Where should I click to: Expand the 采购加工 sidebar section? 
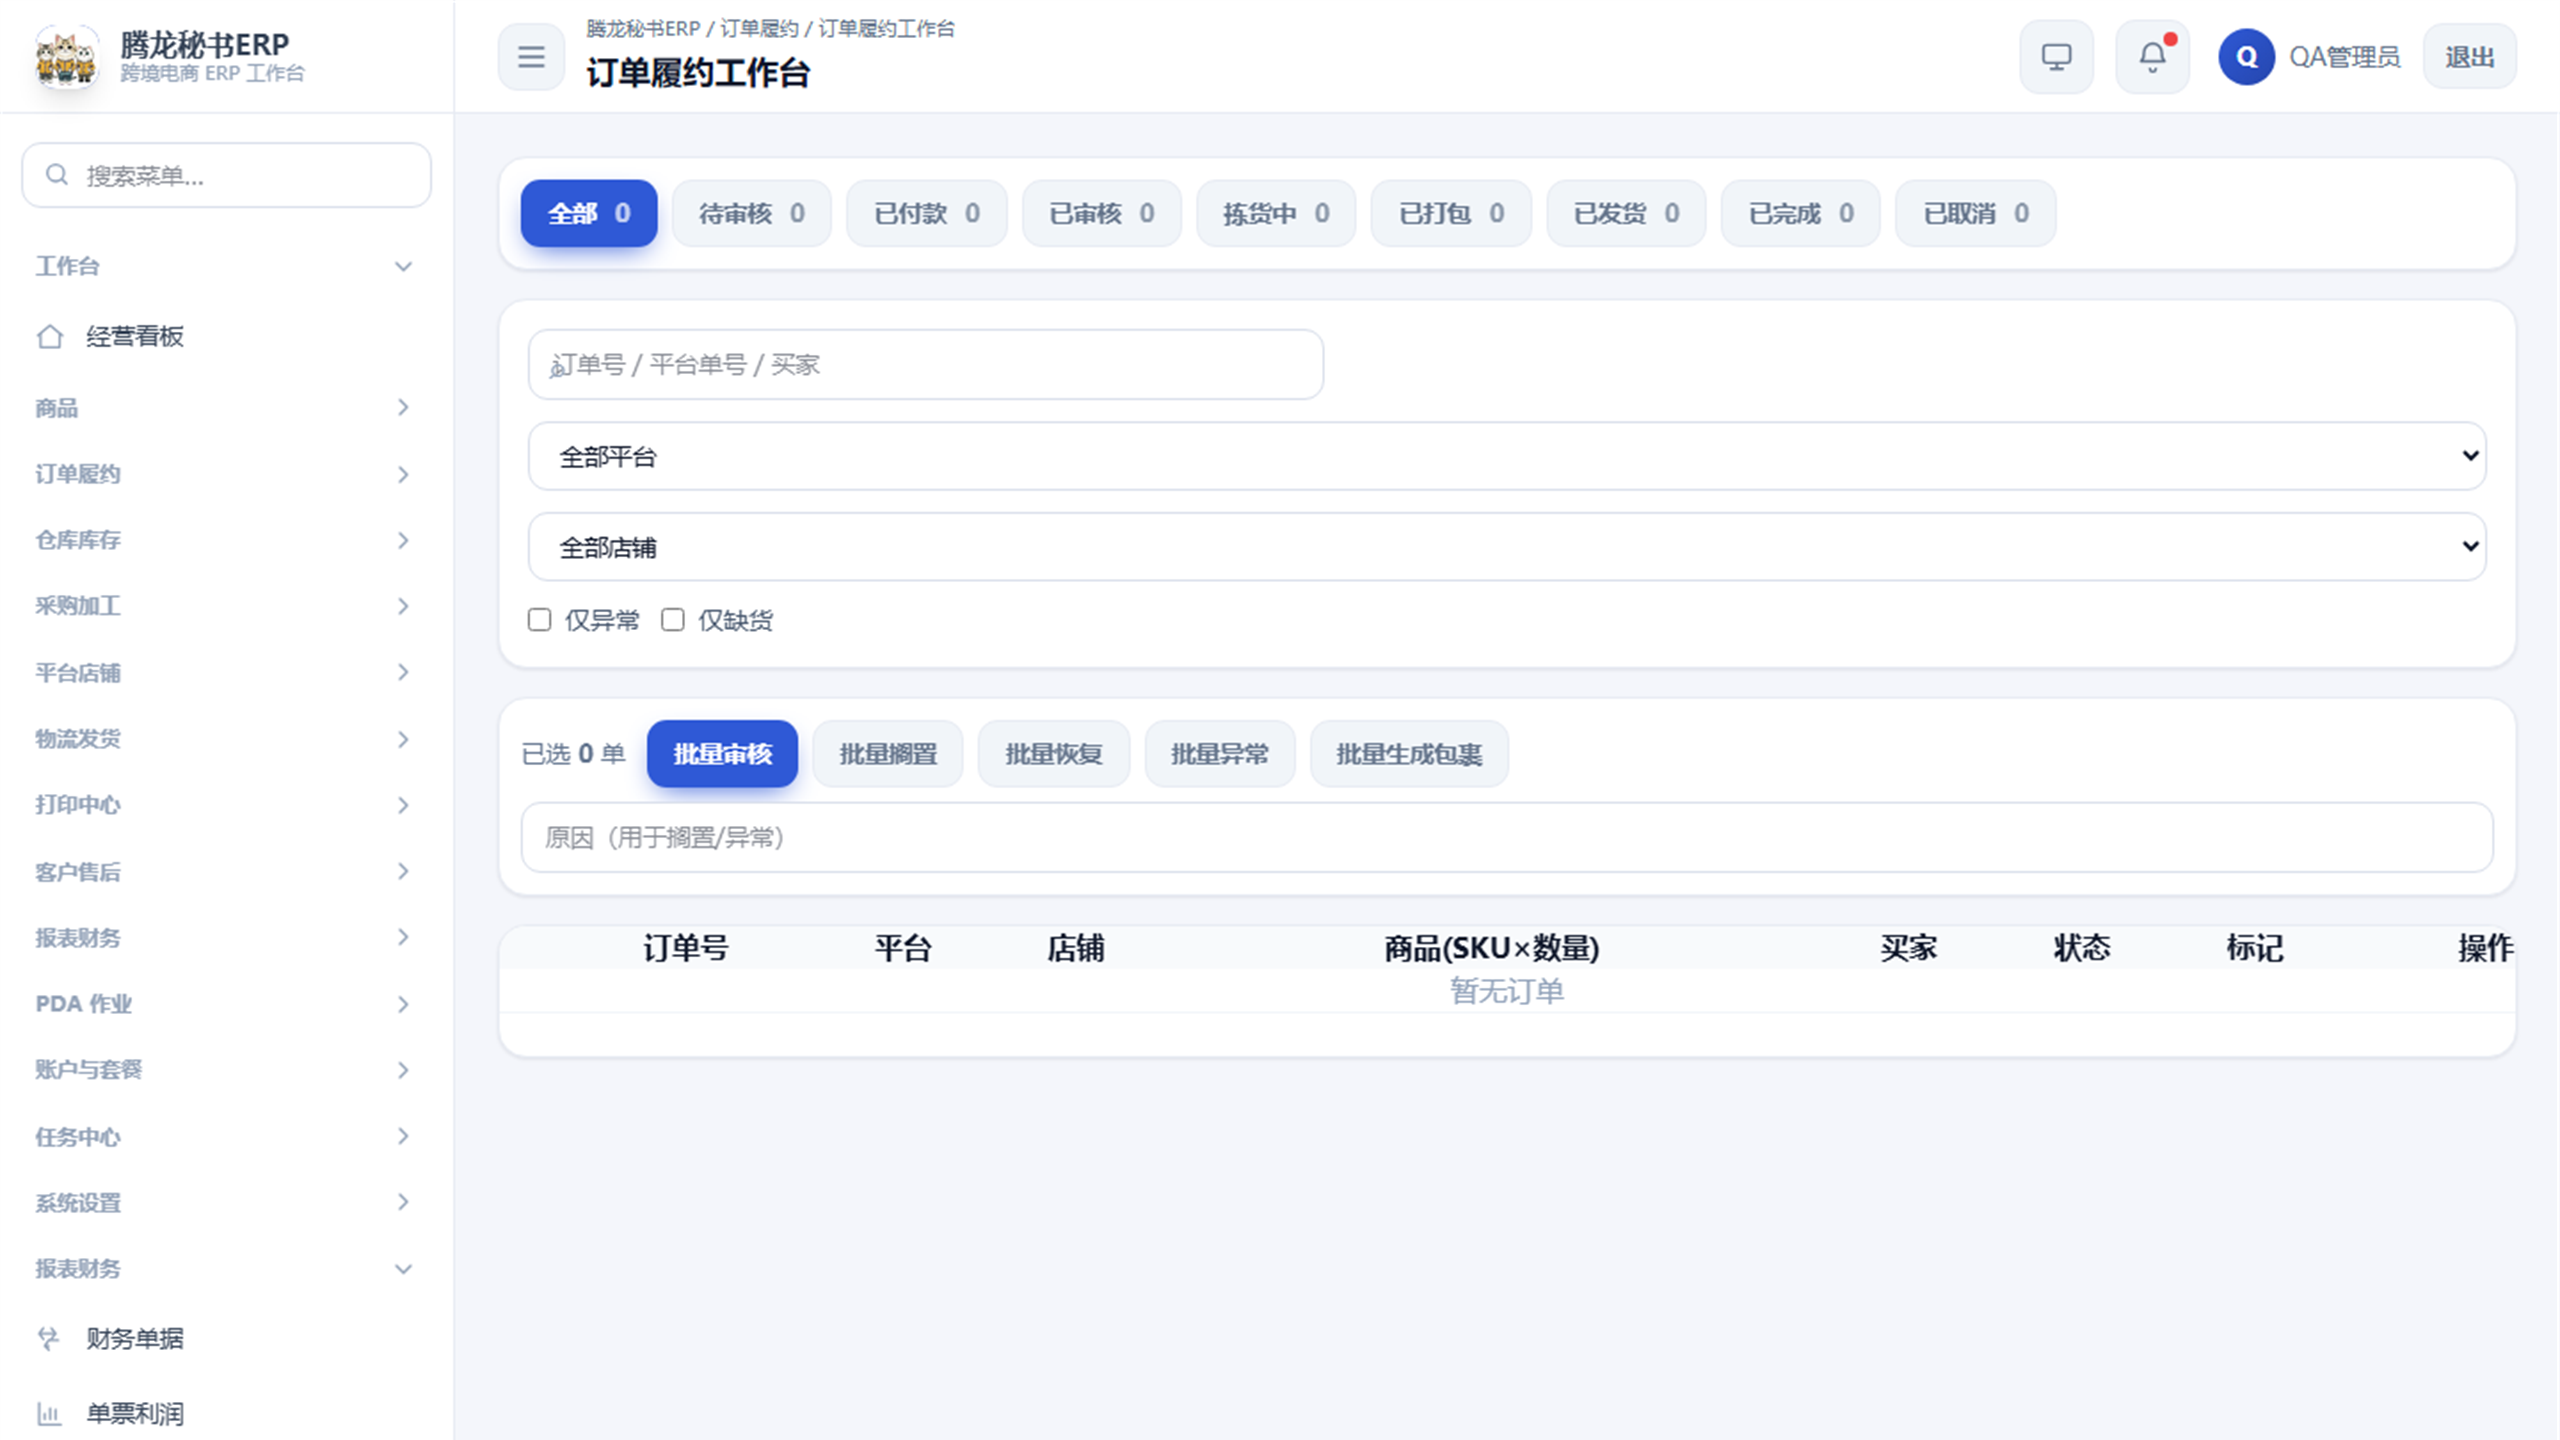pyautogui.click(x=226, y=606)
